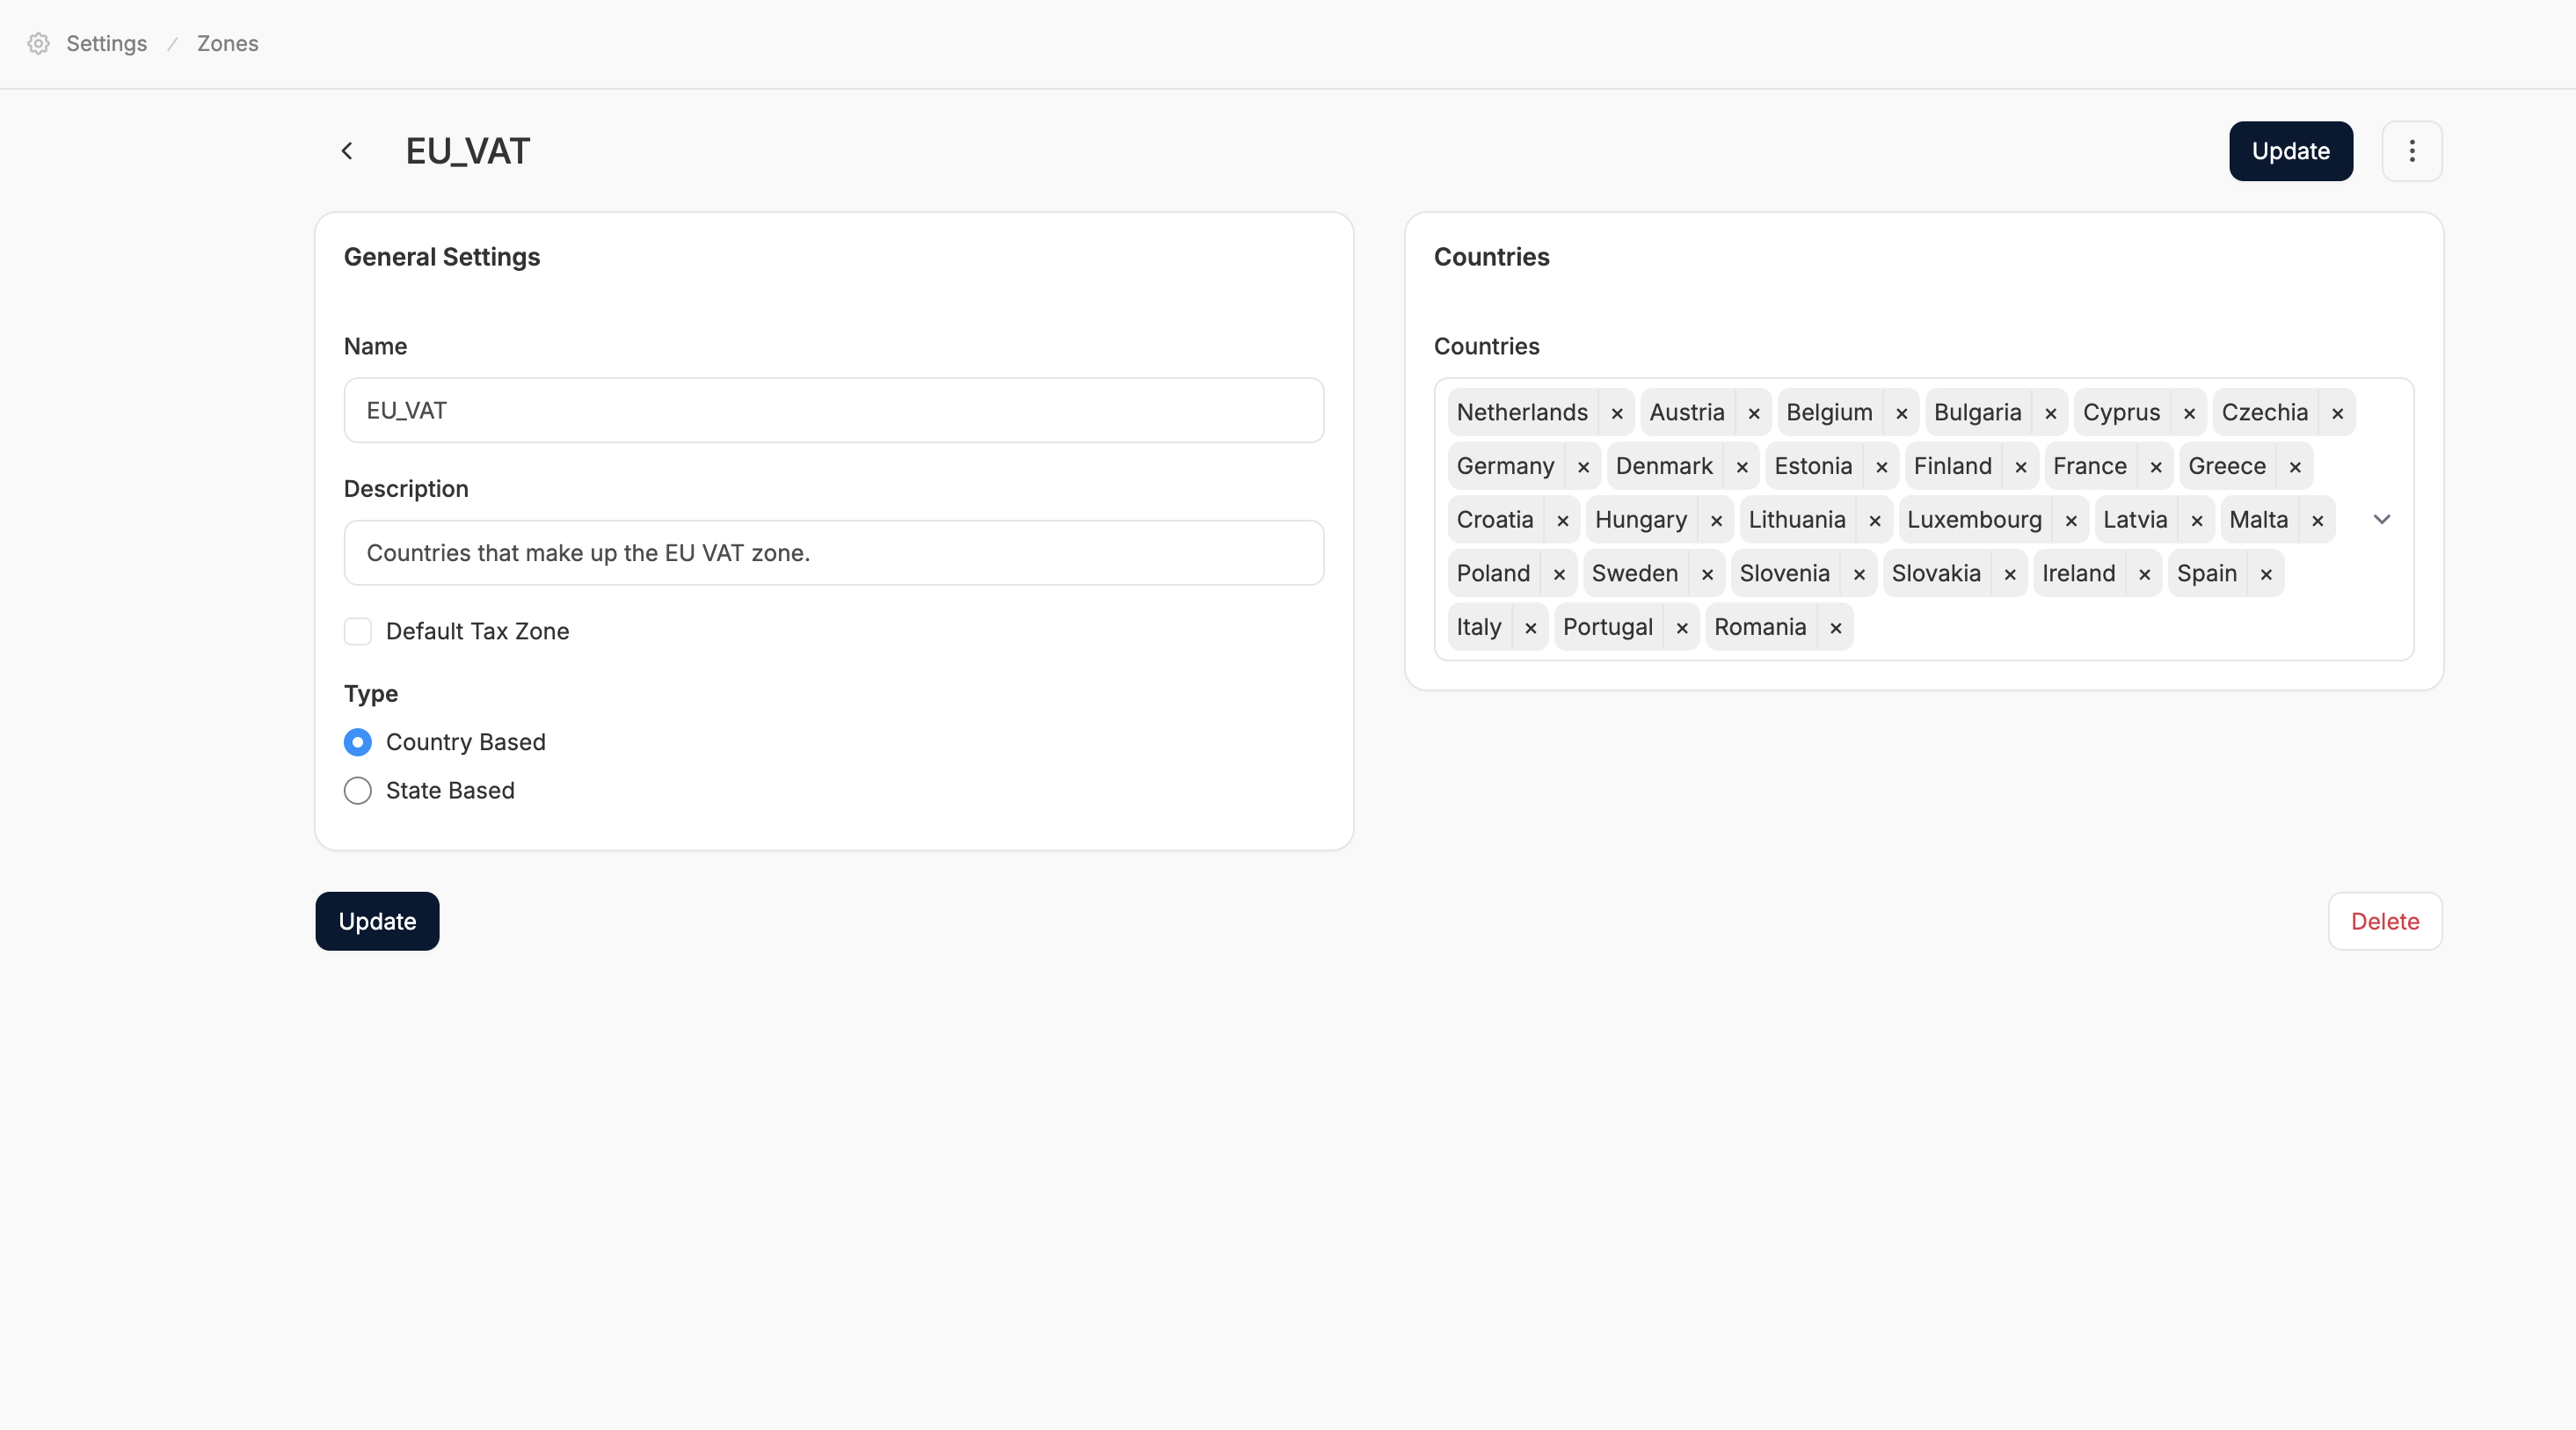The image size is (2576, 1430).
Task: Go to Zones breadcrumb link
Action: 227,43
